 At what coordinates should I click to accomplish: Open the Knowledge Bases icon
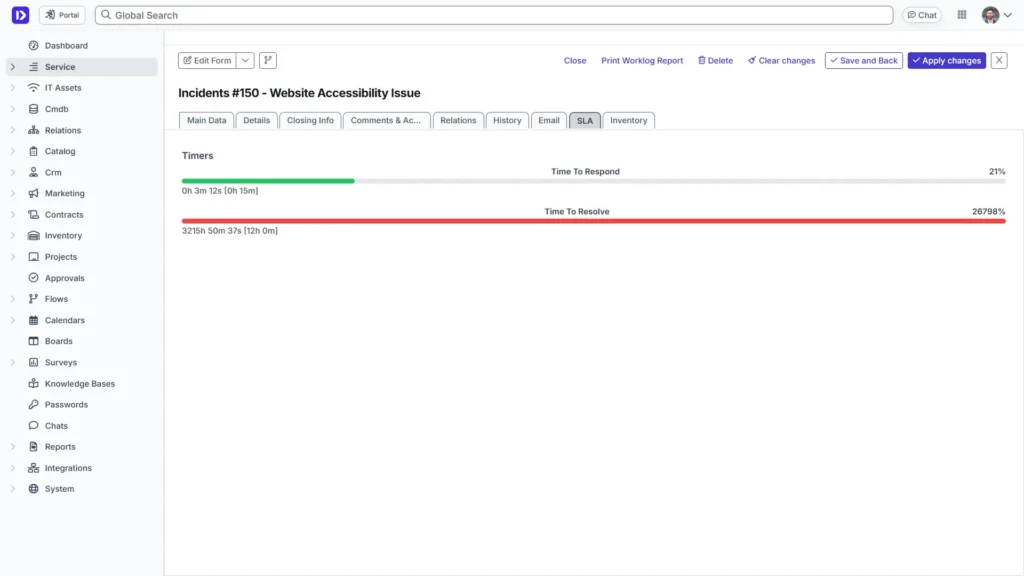tap(33, 383)
